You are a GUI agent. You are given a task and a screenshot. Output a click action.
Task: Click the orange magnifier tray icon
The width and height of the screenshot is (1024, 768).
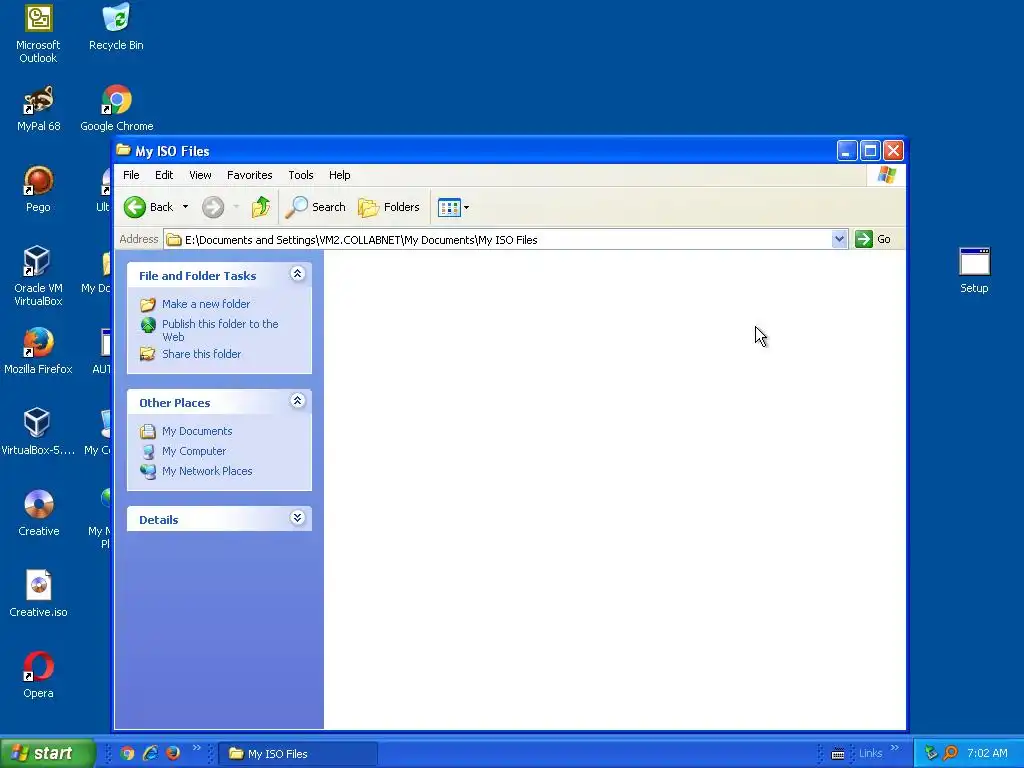950,754
